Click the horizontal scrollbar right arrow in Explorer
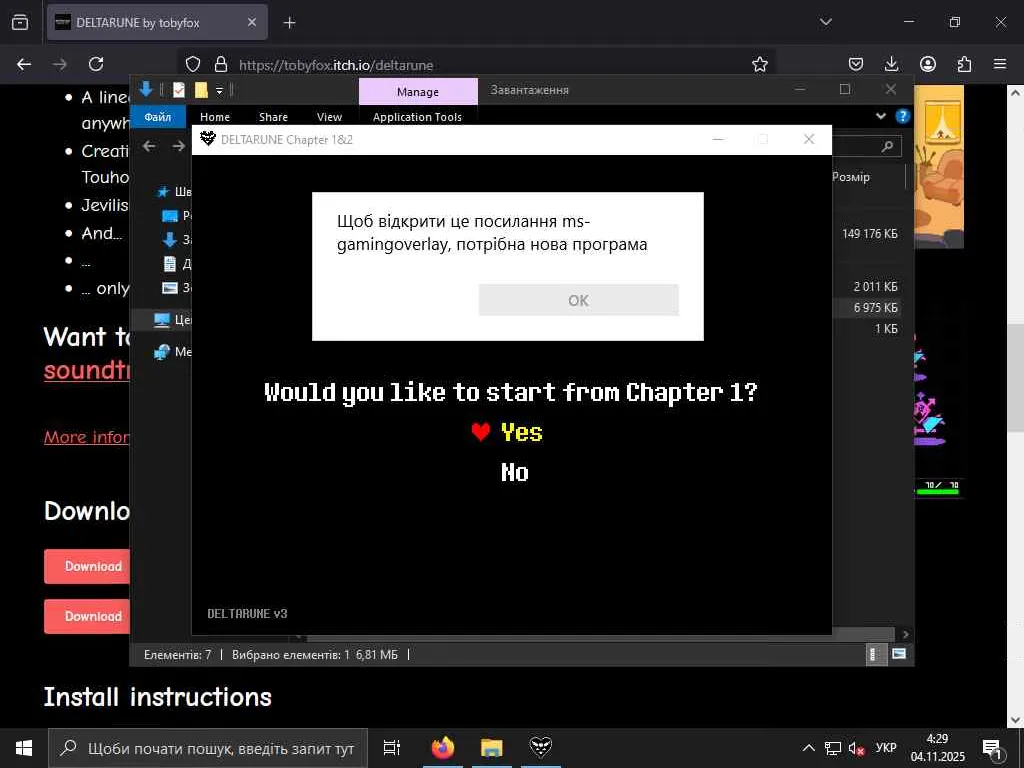This screenshot has height=768, width=1024. [x=905, y=634]
